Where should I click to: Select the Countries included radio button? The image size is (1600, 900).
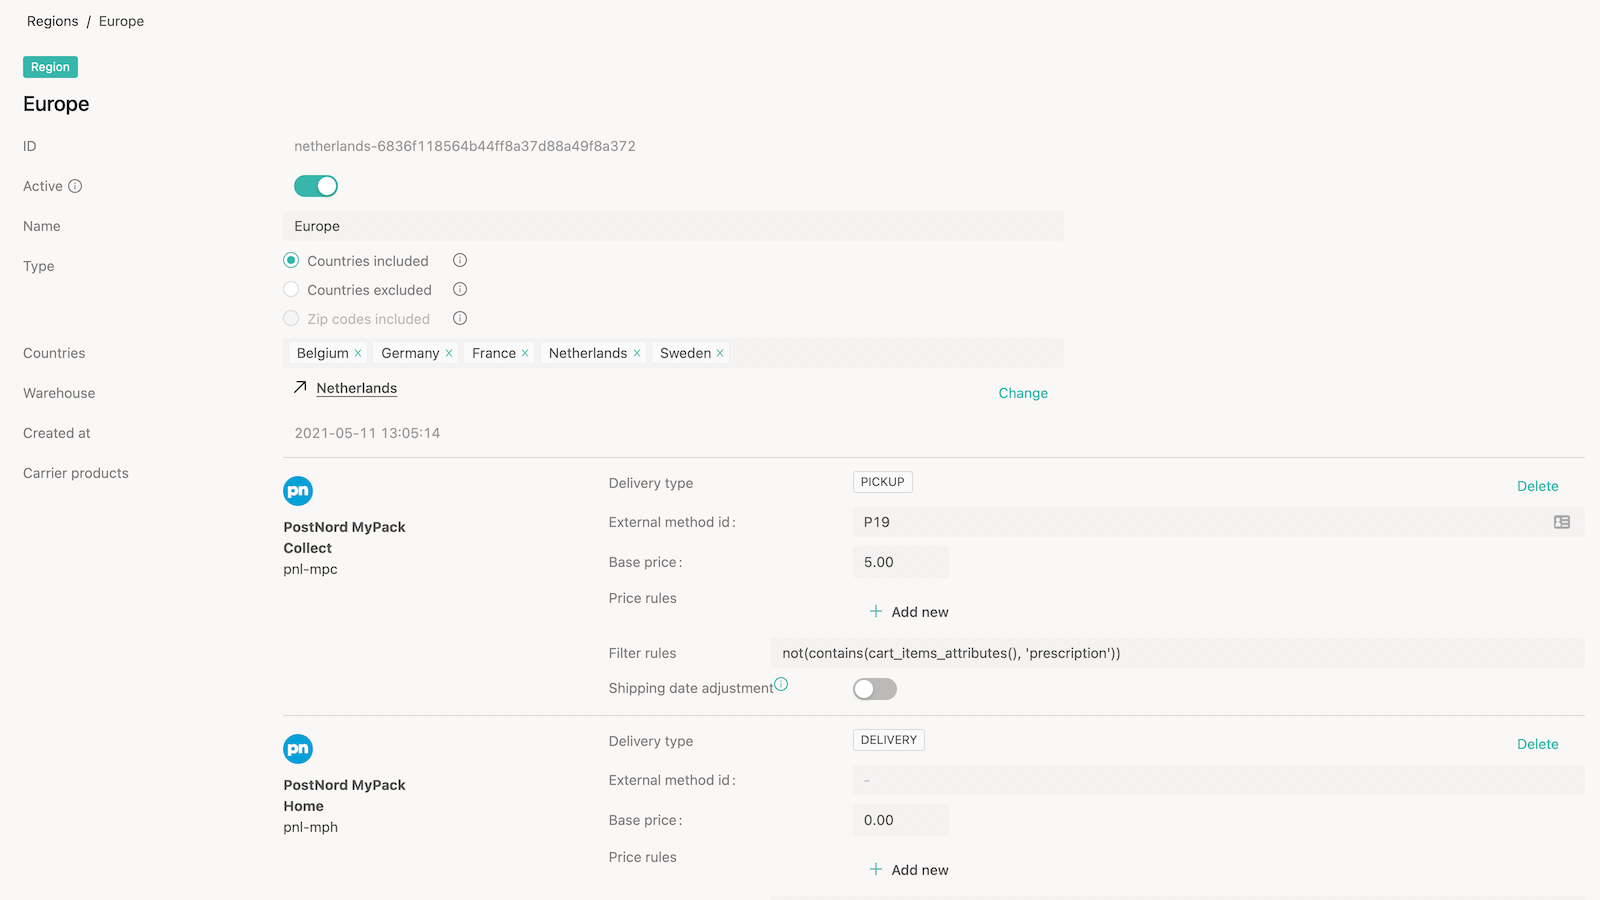click(291, 260)
